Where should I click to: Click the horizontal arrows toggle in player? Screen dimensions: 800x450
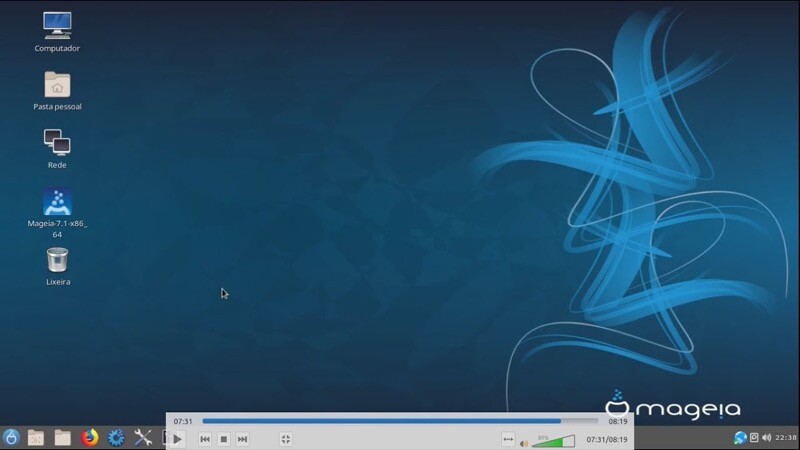[x=508, y=439]
